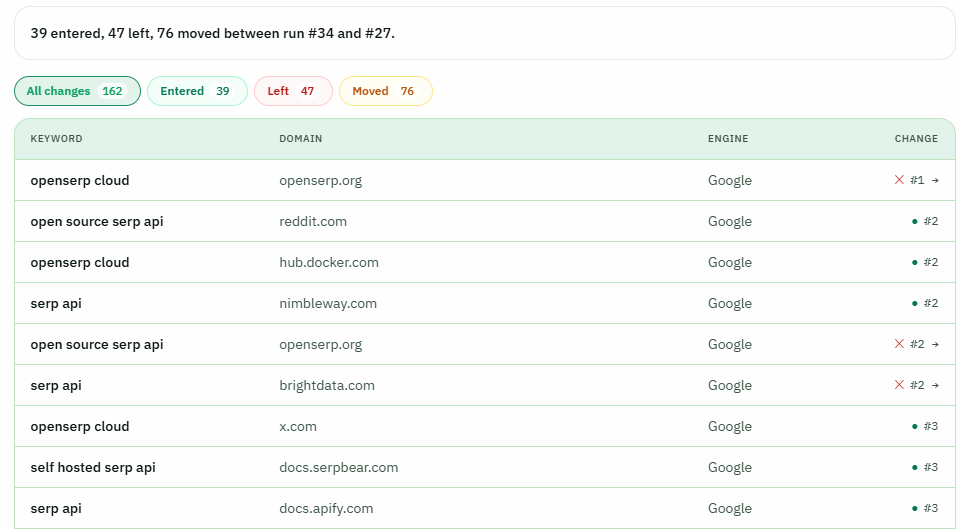Click keyword 'self hosted serp api'

93,468
